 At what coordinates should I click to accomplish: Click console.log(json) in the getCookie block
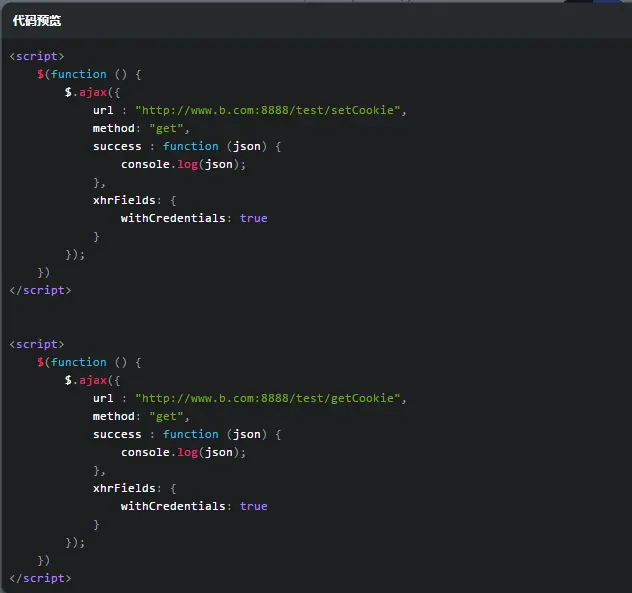[183, 452]
